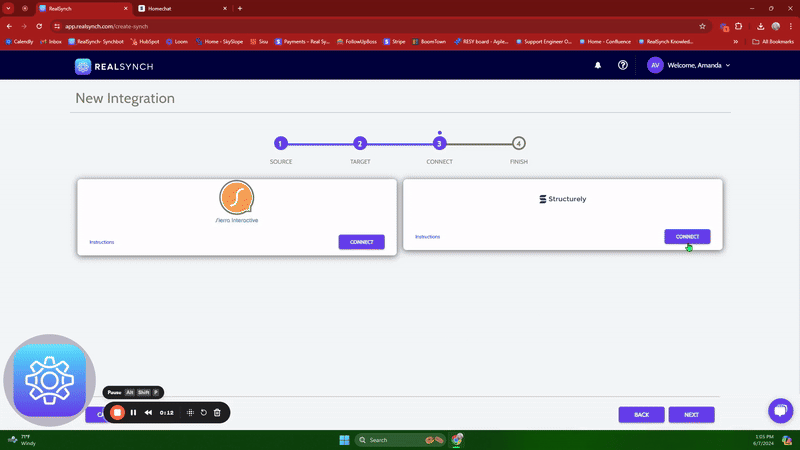800x450 pixels.
Task: Pause the screen recording
Action: [133, 413]
